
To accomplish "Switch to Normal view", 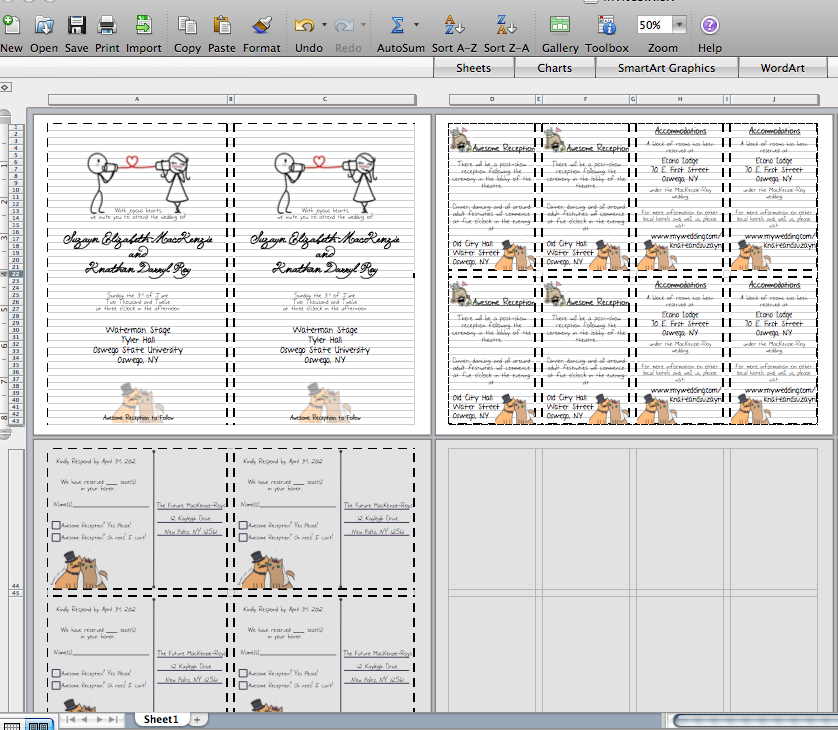I will [12, 725].
